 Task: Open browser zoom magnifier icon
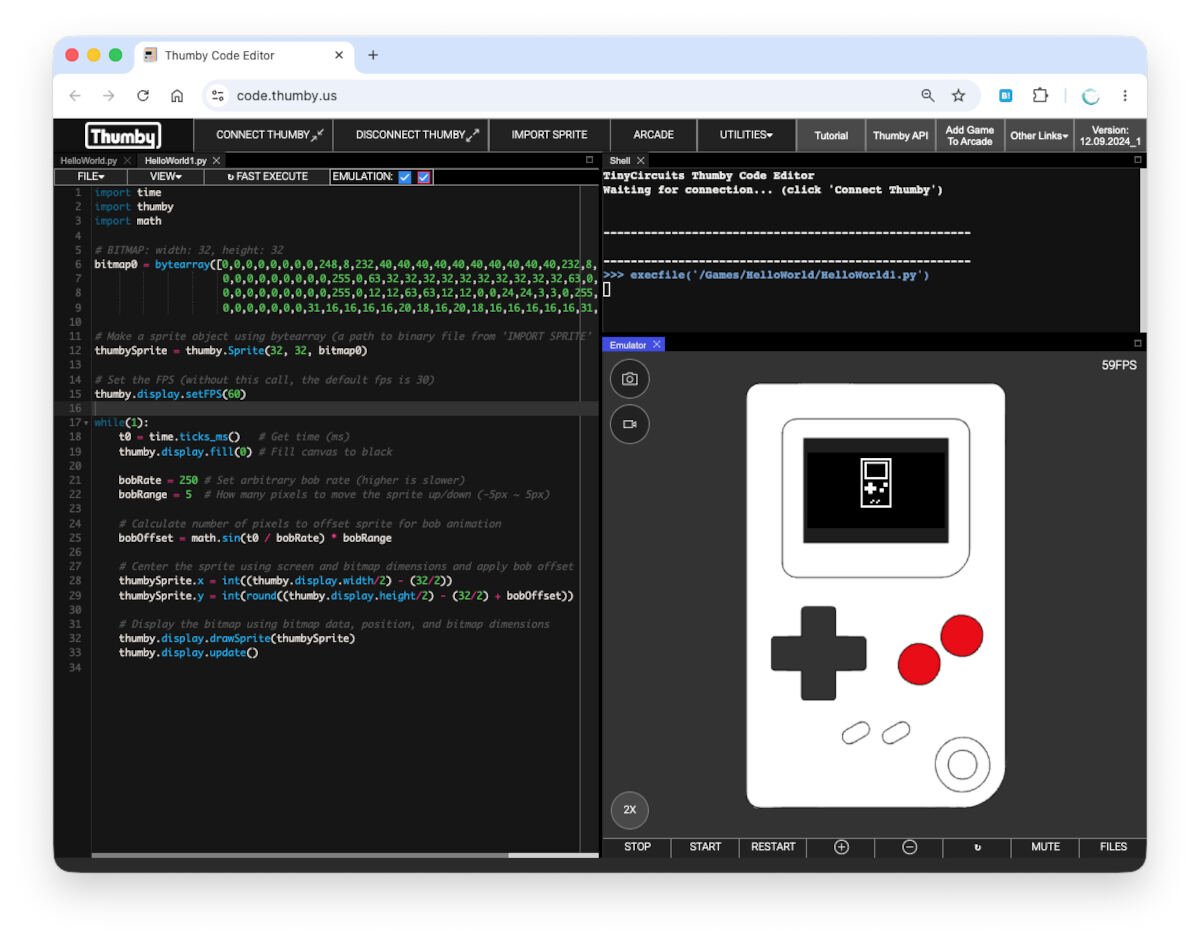928,96
